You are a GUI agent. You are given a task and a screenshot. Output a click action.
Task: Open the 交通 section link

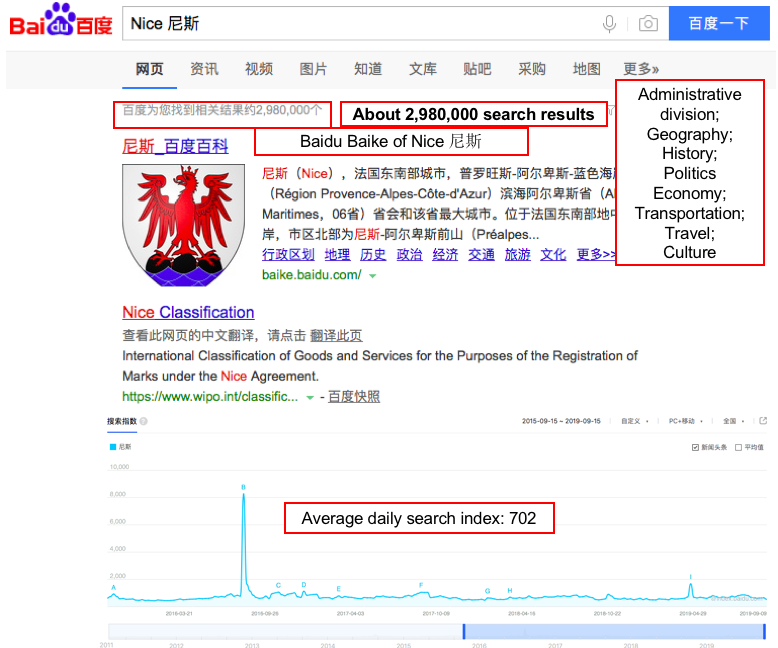pyautogui.click(x=481, y=255)
